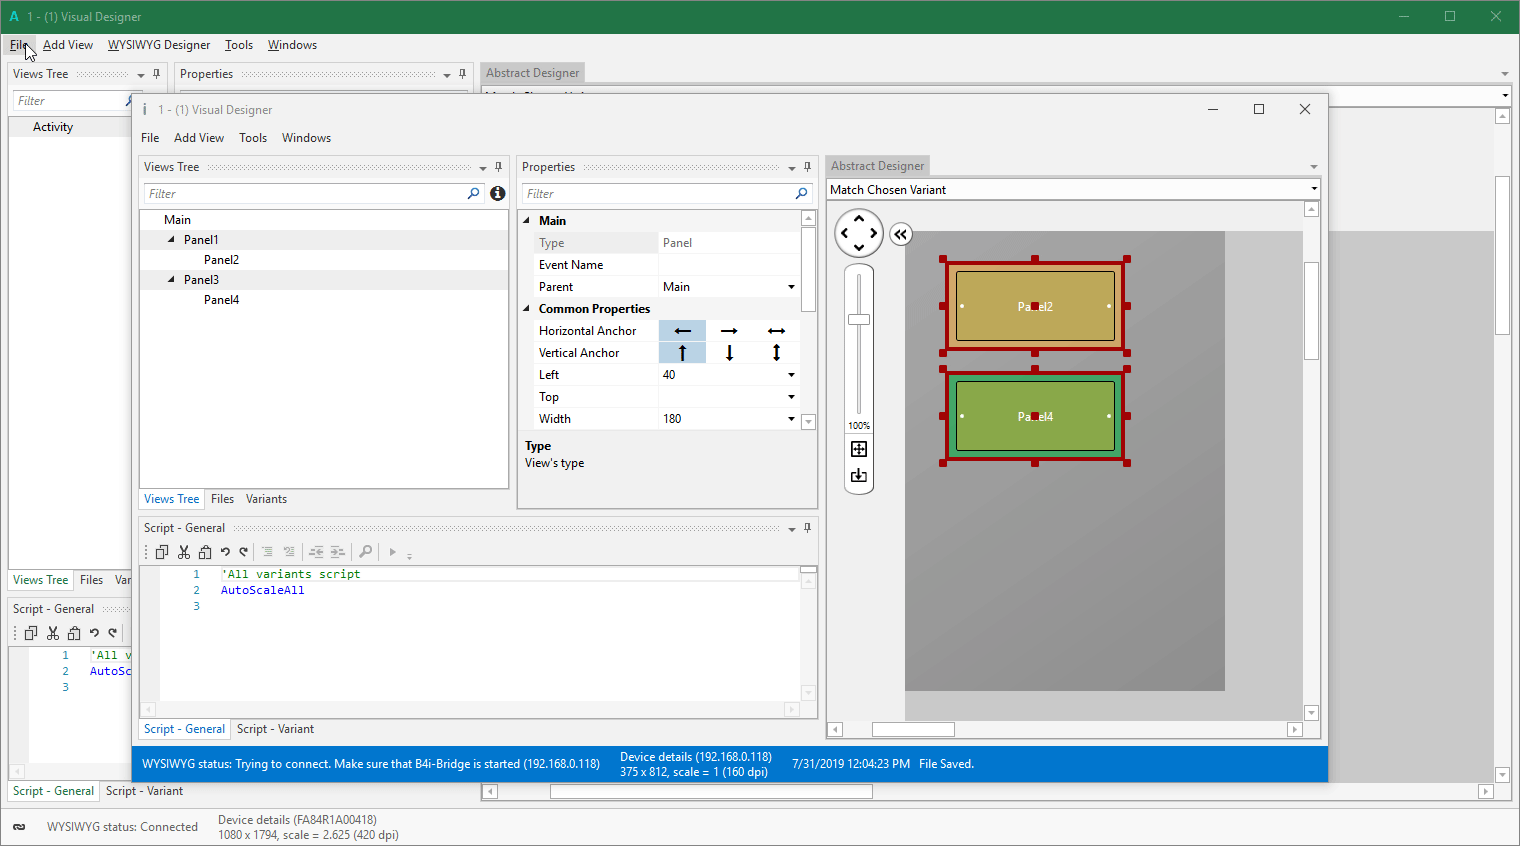Switch to Variants tab in front window
1520x846 pixels.
tap(266, 499)
